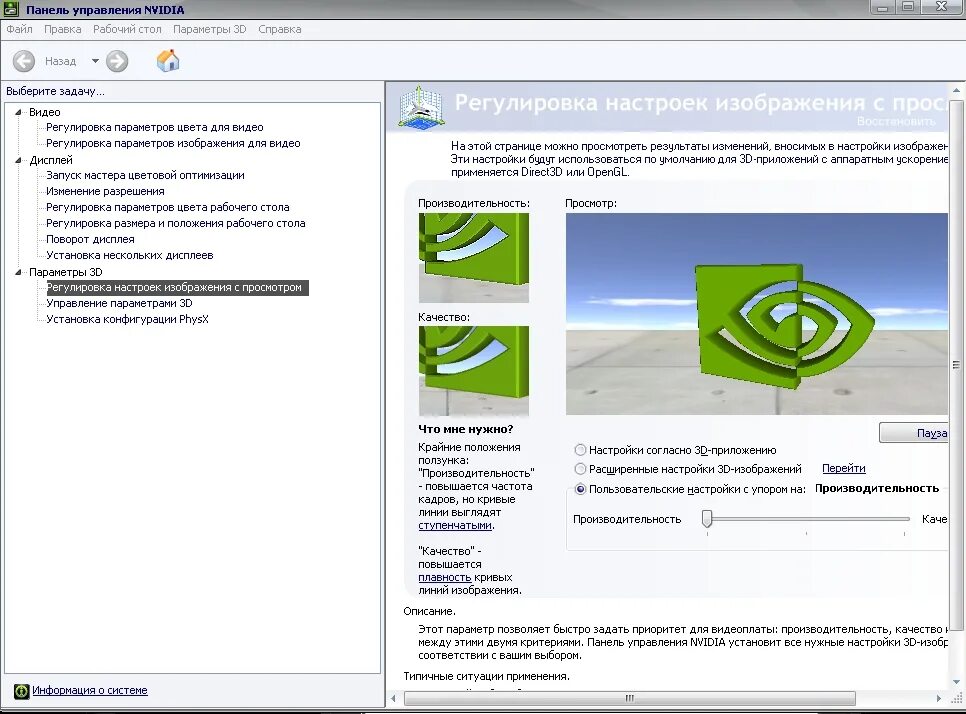This screenshot has height=714, width=966.
Task: Go to the Home page icon
Action: (168, 60)
